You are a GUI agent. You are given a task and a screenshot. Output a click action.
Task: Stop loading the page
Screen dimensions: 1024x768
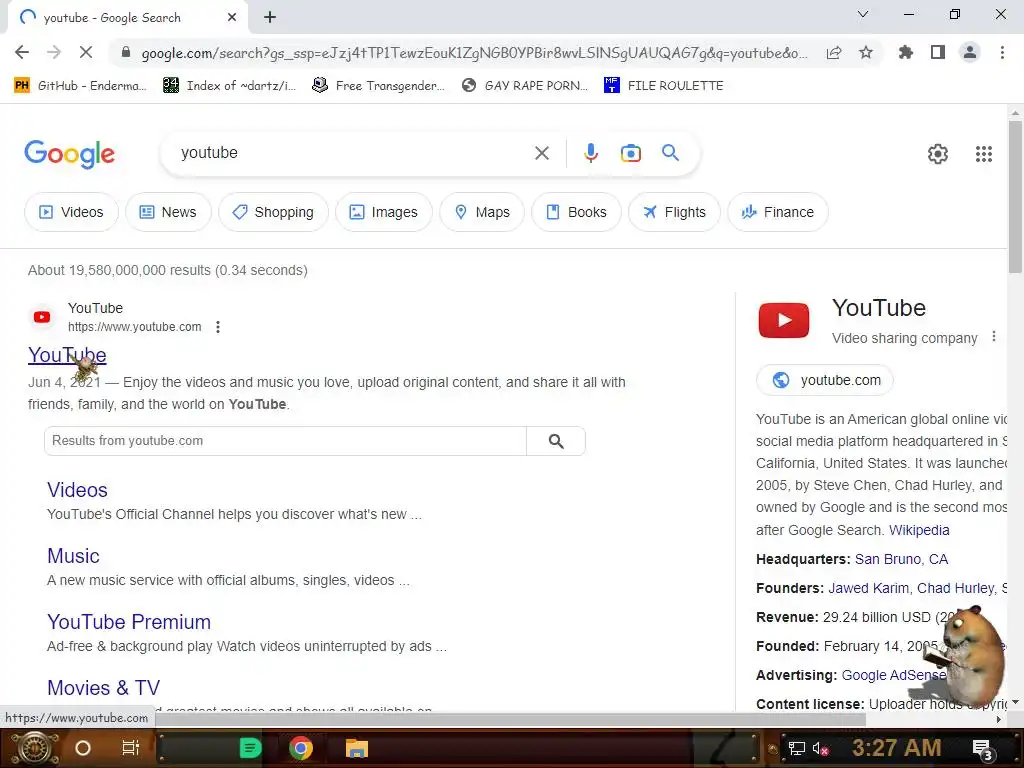point(86,52)
